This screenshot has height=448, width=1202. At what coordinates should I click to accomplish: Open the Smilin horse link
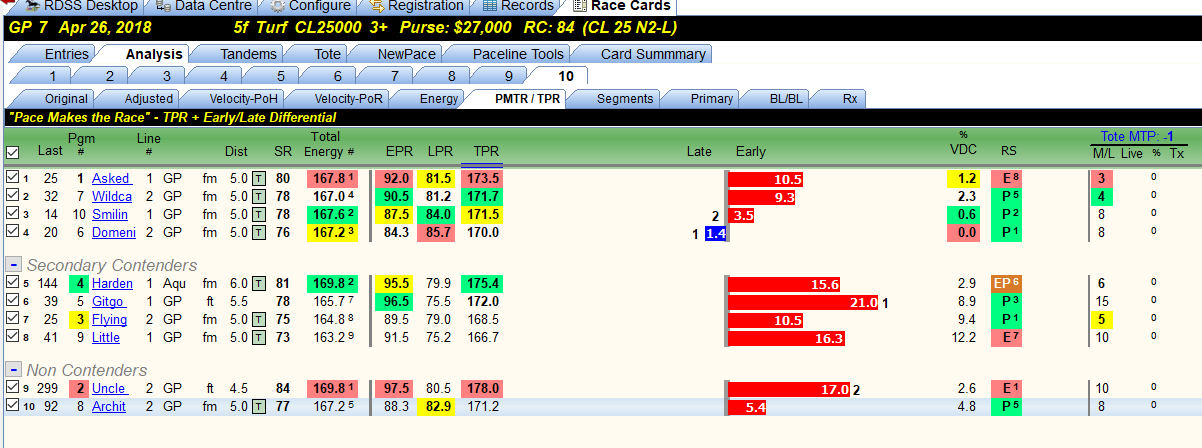pos(110,214)
